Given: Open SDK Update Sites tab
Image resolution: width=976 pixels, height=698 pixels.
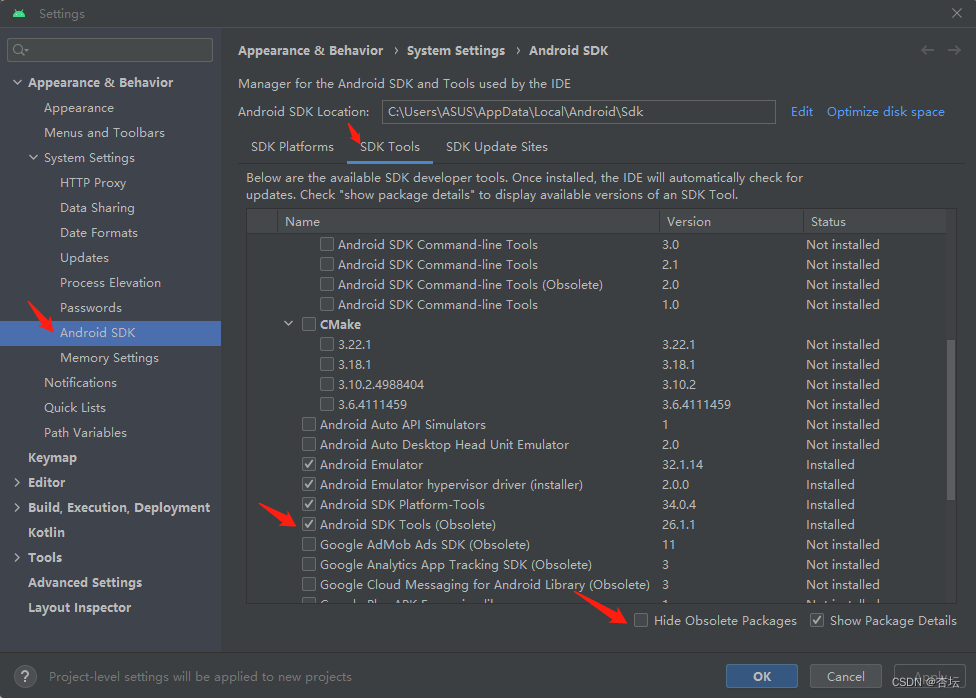Looking at the screenshot, I should (x=497, y=147).
